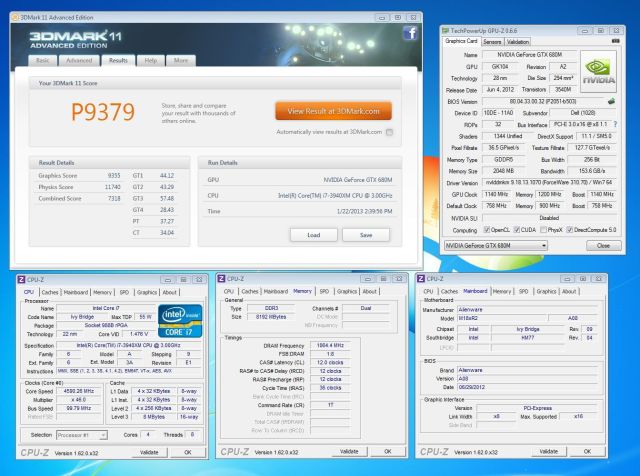The height and width of the screenshot is (476, 640).
Task: Click the Combined Score value 7318
Action: tap(114, 198)
